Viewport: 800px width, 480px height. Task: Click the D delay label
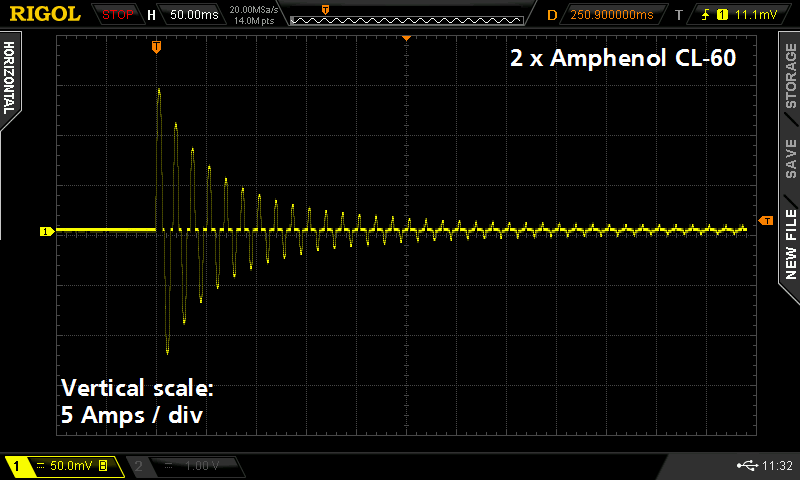tap(552, 15)
